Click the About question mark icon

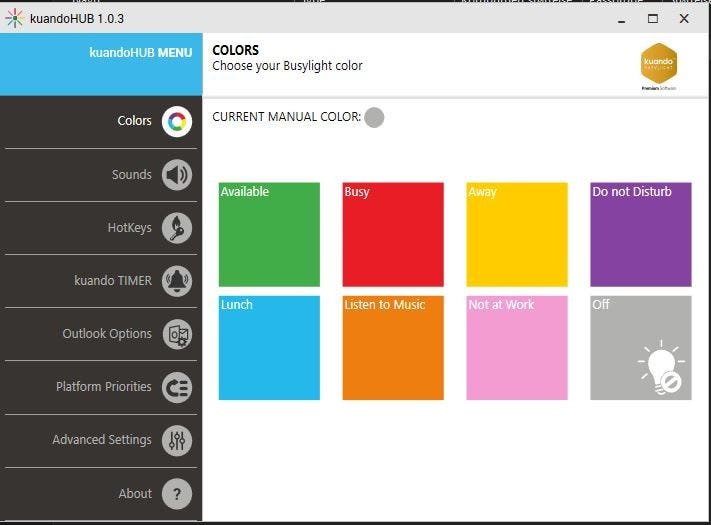pyautogui.click(x=177, y=493)
